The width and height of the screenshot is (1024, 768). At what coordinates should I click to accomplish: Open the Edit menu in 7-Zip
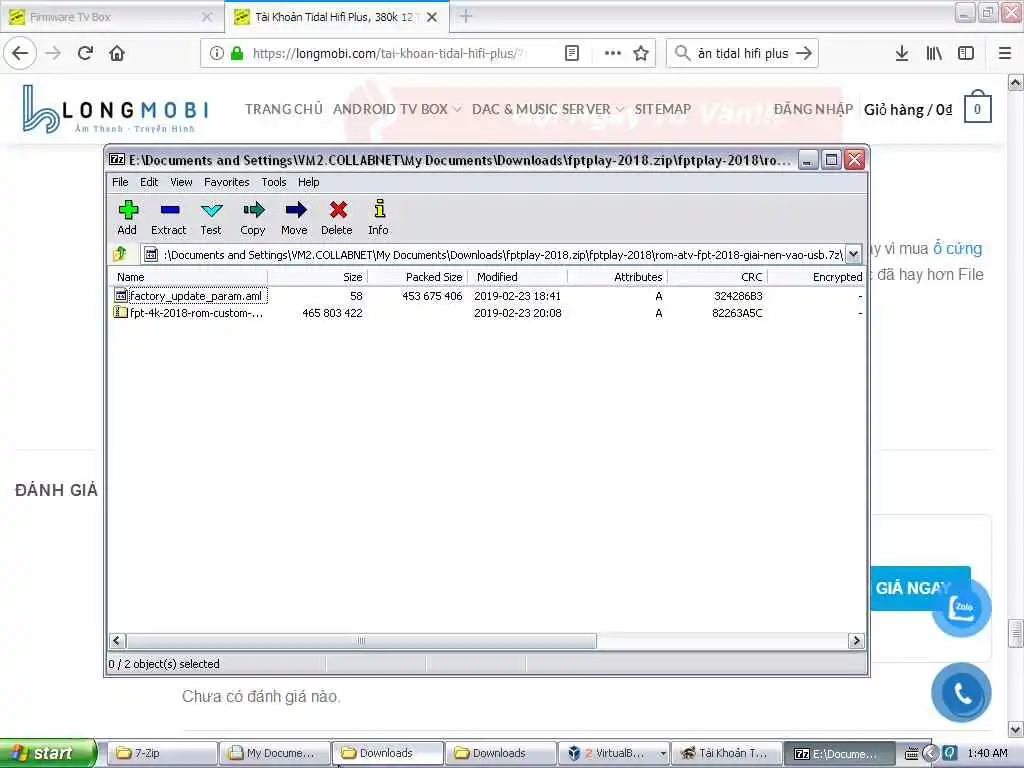[149, 182]
